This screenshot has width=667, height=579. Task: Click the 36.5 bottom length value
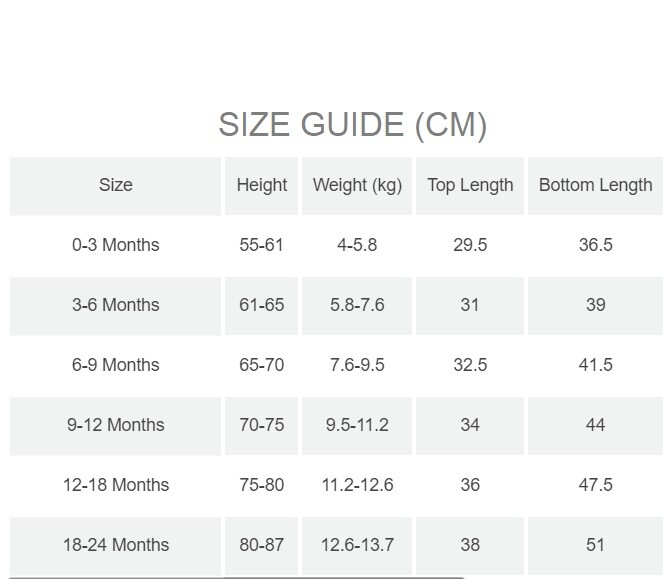[x=595, y=245]
